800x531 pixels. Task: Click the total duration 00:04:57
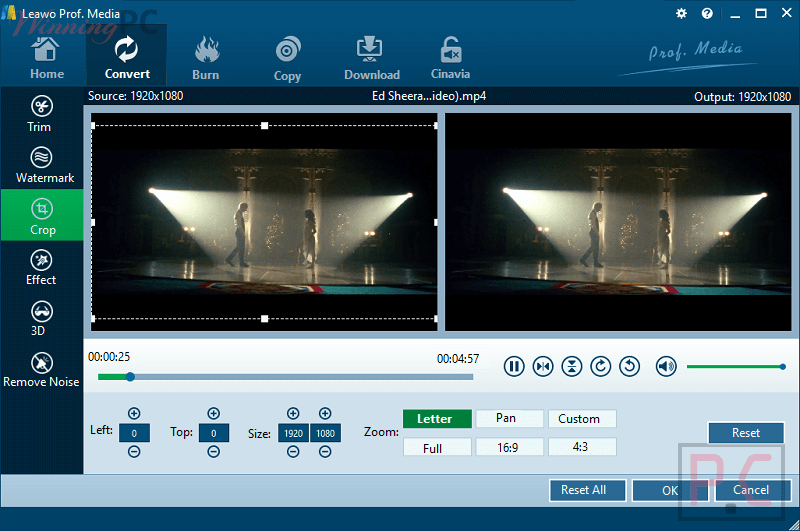tap(458, 359)
